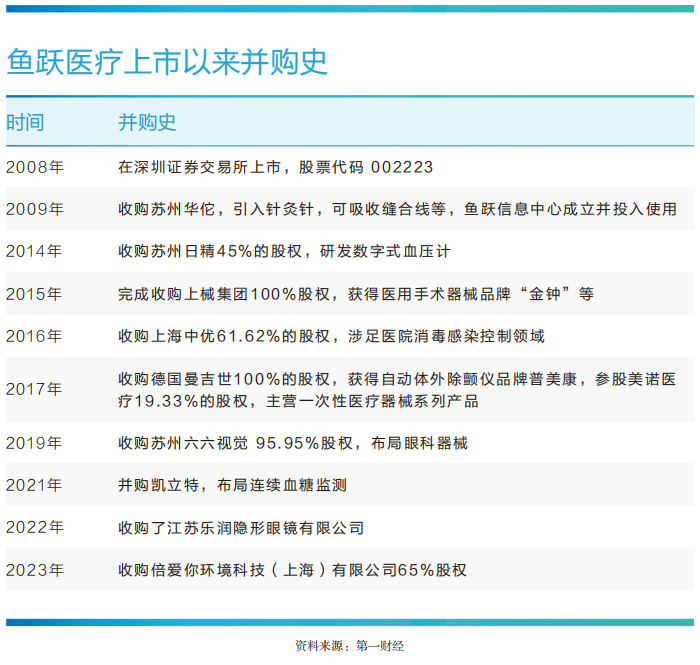Click the source note 资料来源：第一财经
The width and height of the screenshot is (700, 665).
pos(350,646)
